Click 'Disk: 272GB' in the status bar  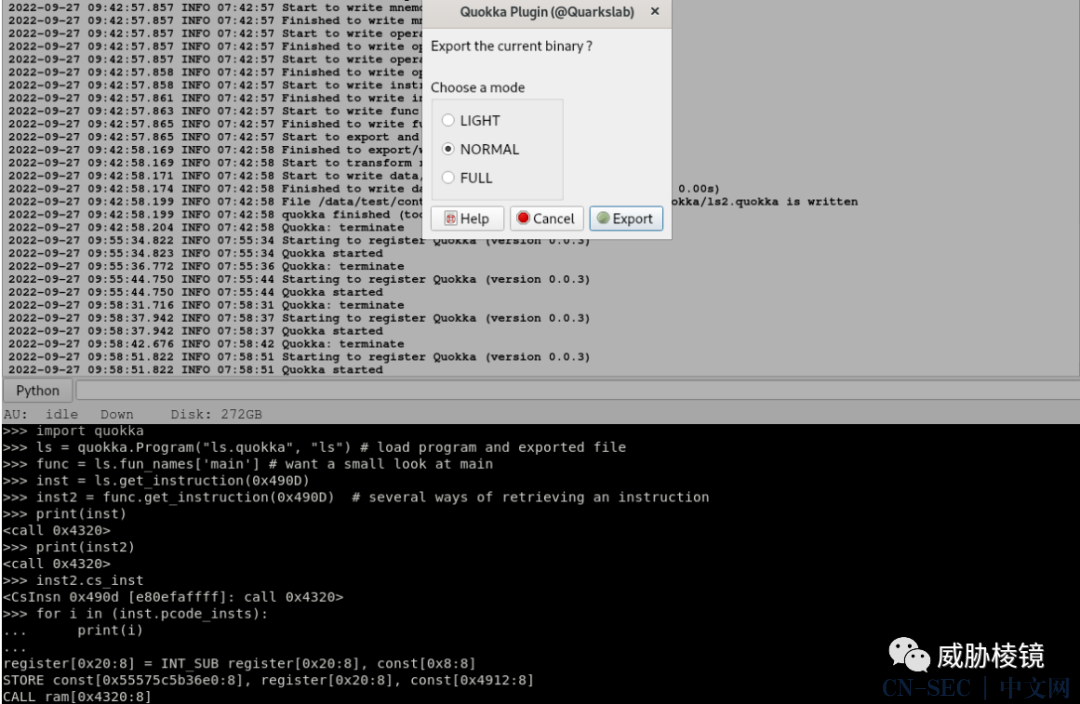216,414
